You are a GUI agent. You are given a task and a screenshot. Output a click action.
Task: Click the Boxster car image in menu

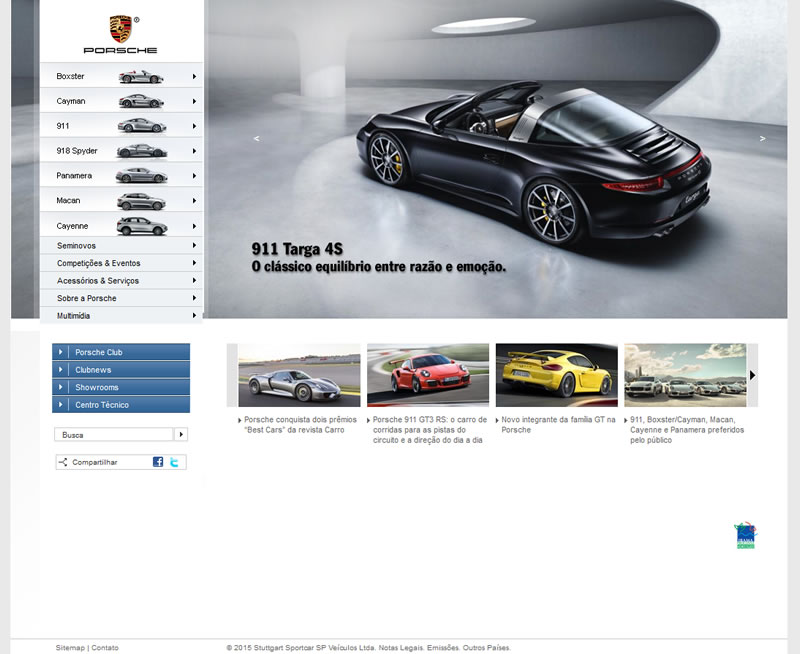141,77
